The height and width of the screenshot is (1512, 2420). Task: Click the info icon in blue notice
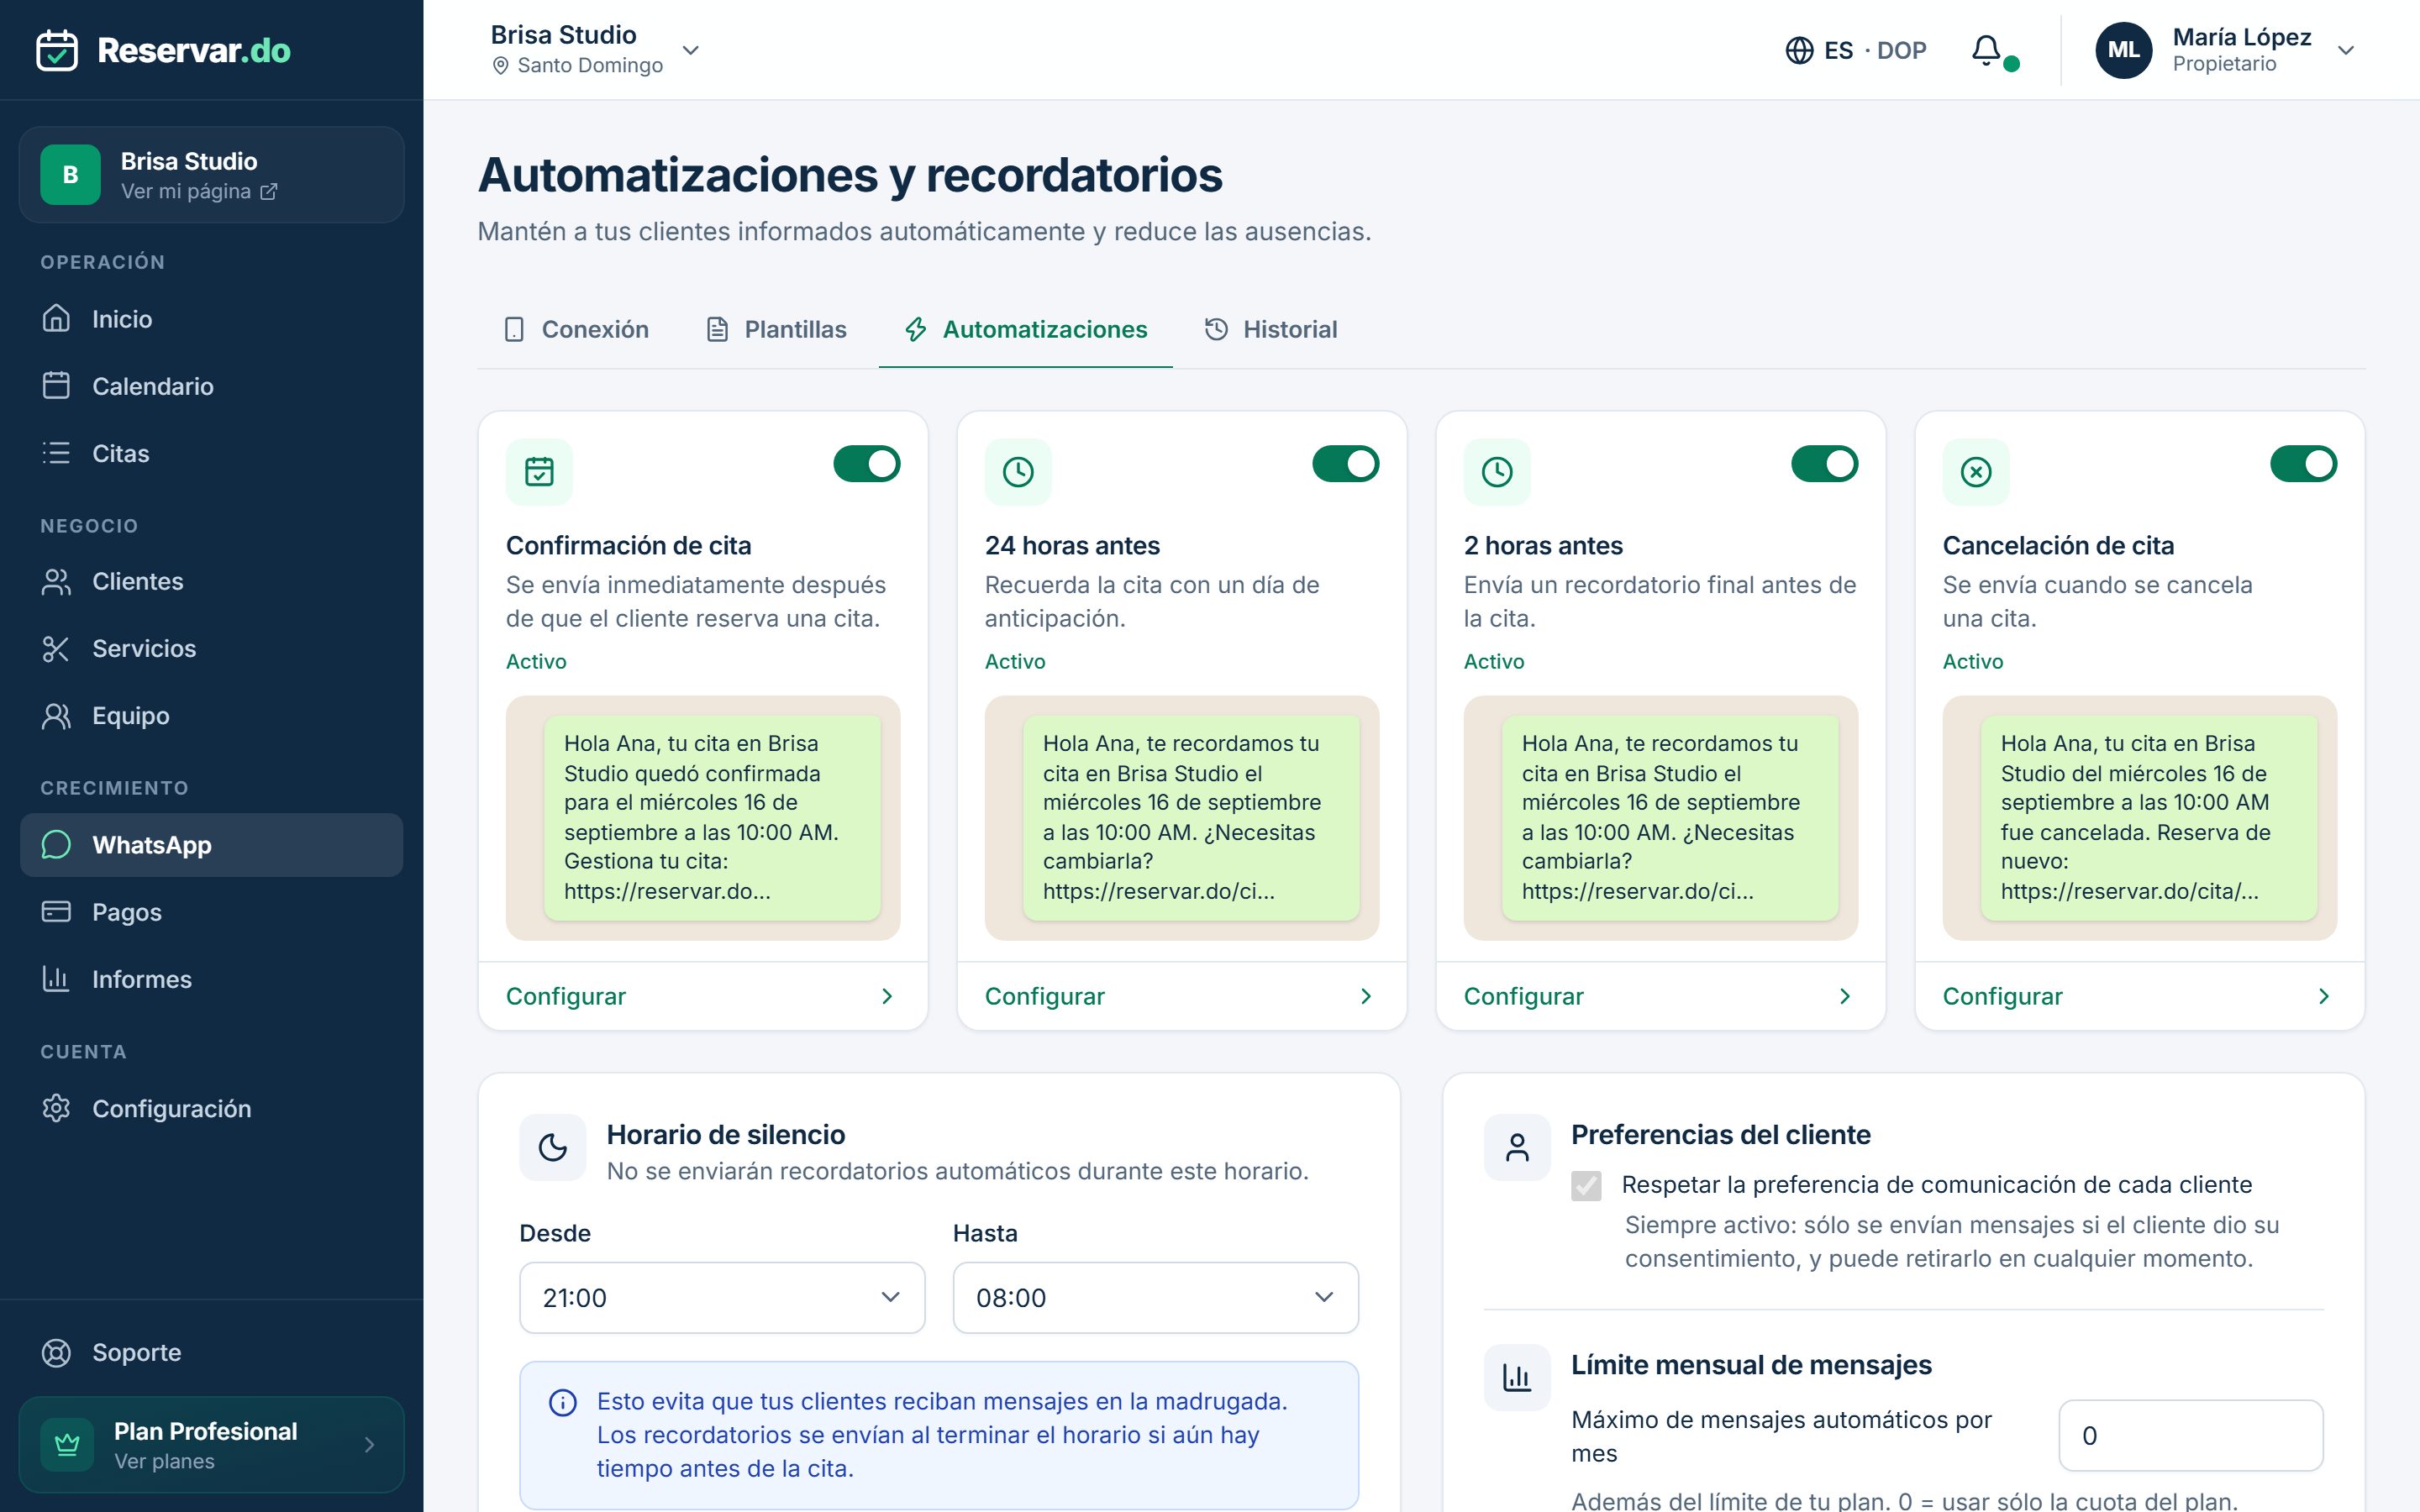click(563, 1402)
